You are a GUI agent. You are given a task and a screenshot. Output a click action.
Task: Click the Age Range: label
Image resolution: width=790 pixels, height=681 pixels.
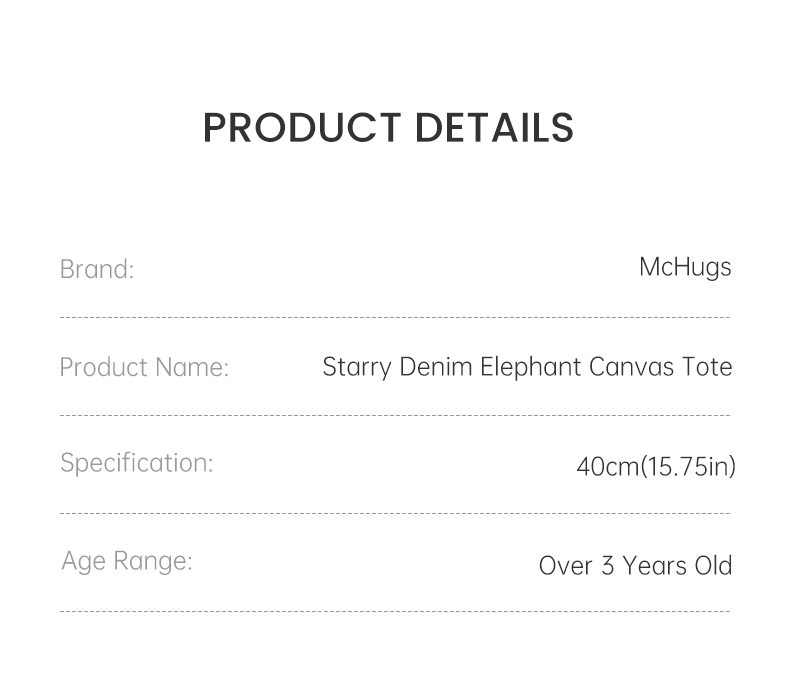pos(127,561)
